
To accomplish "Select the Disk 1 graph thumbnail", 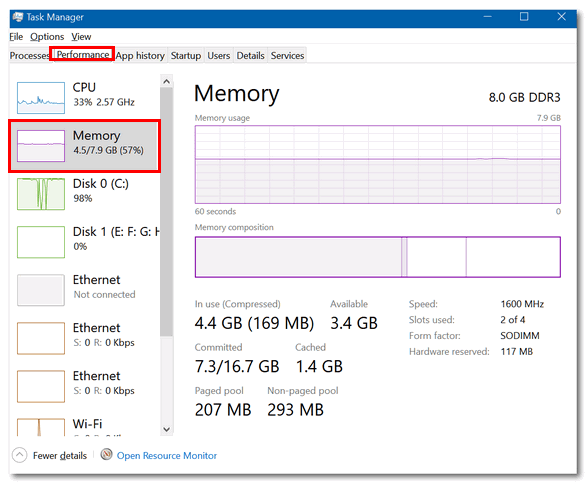I will (x=41, y=242).
